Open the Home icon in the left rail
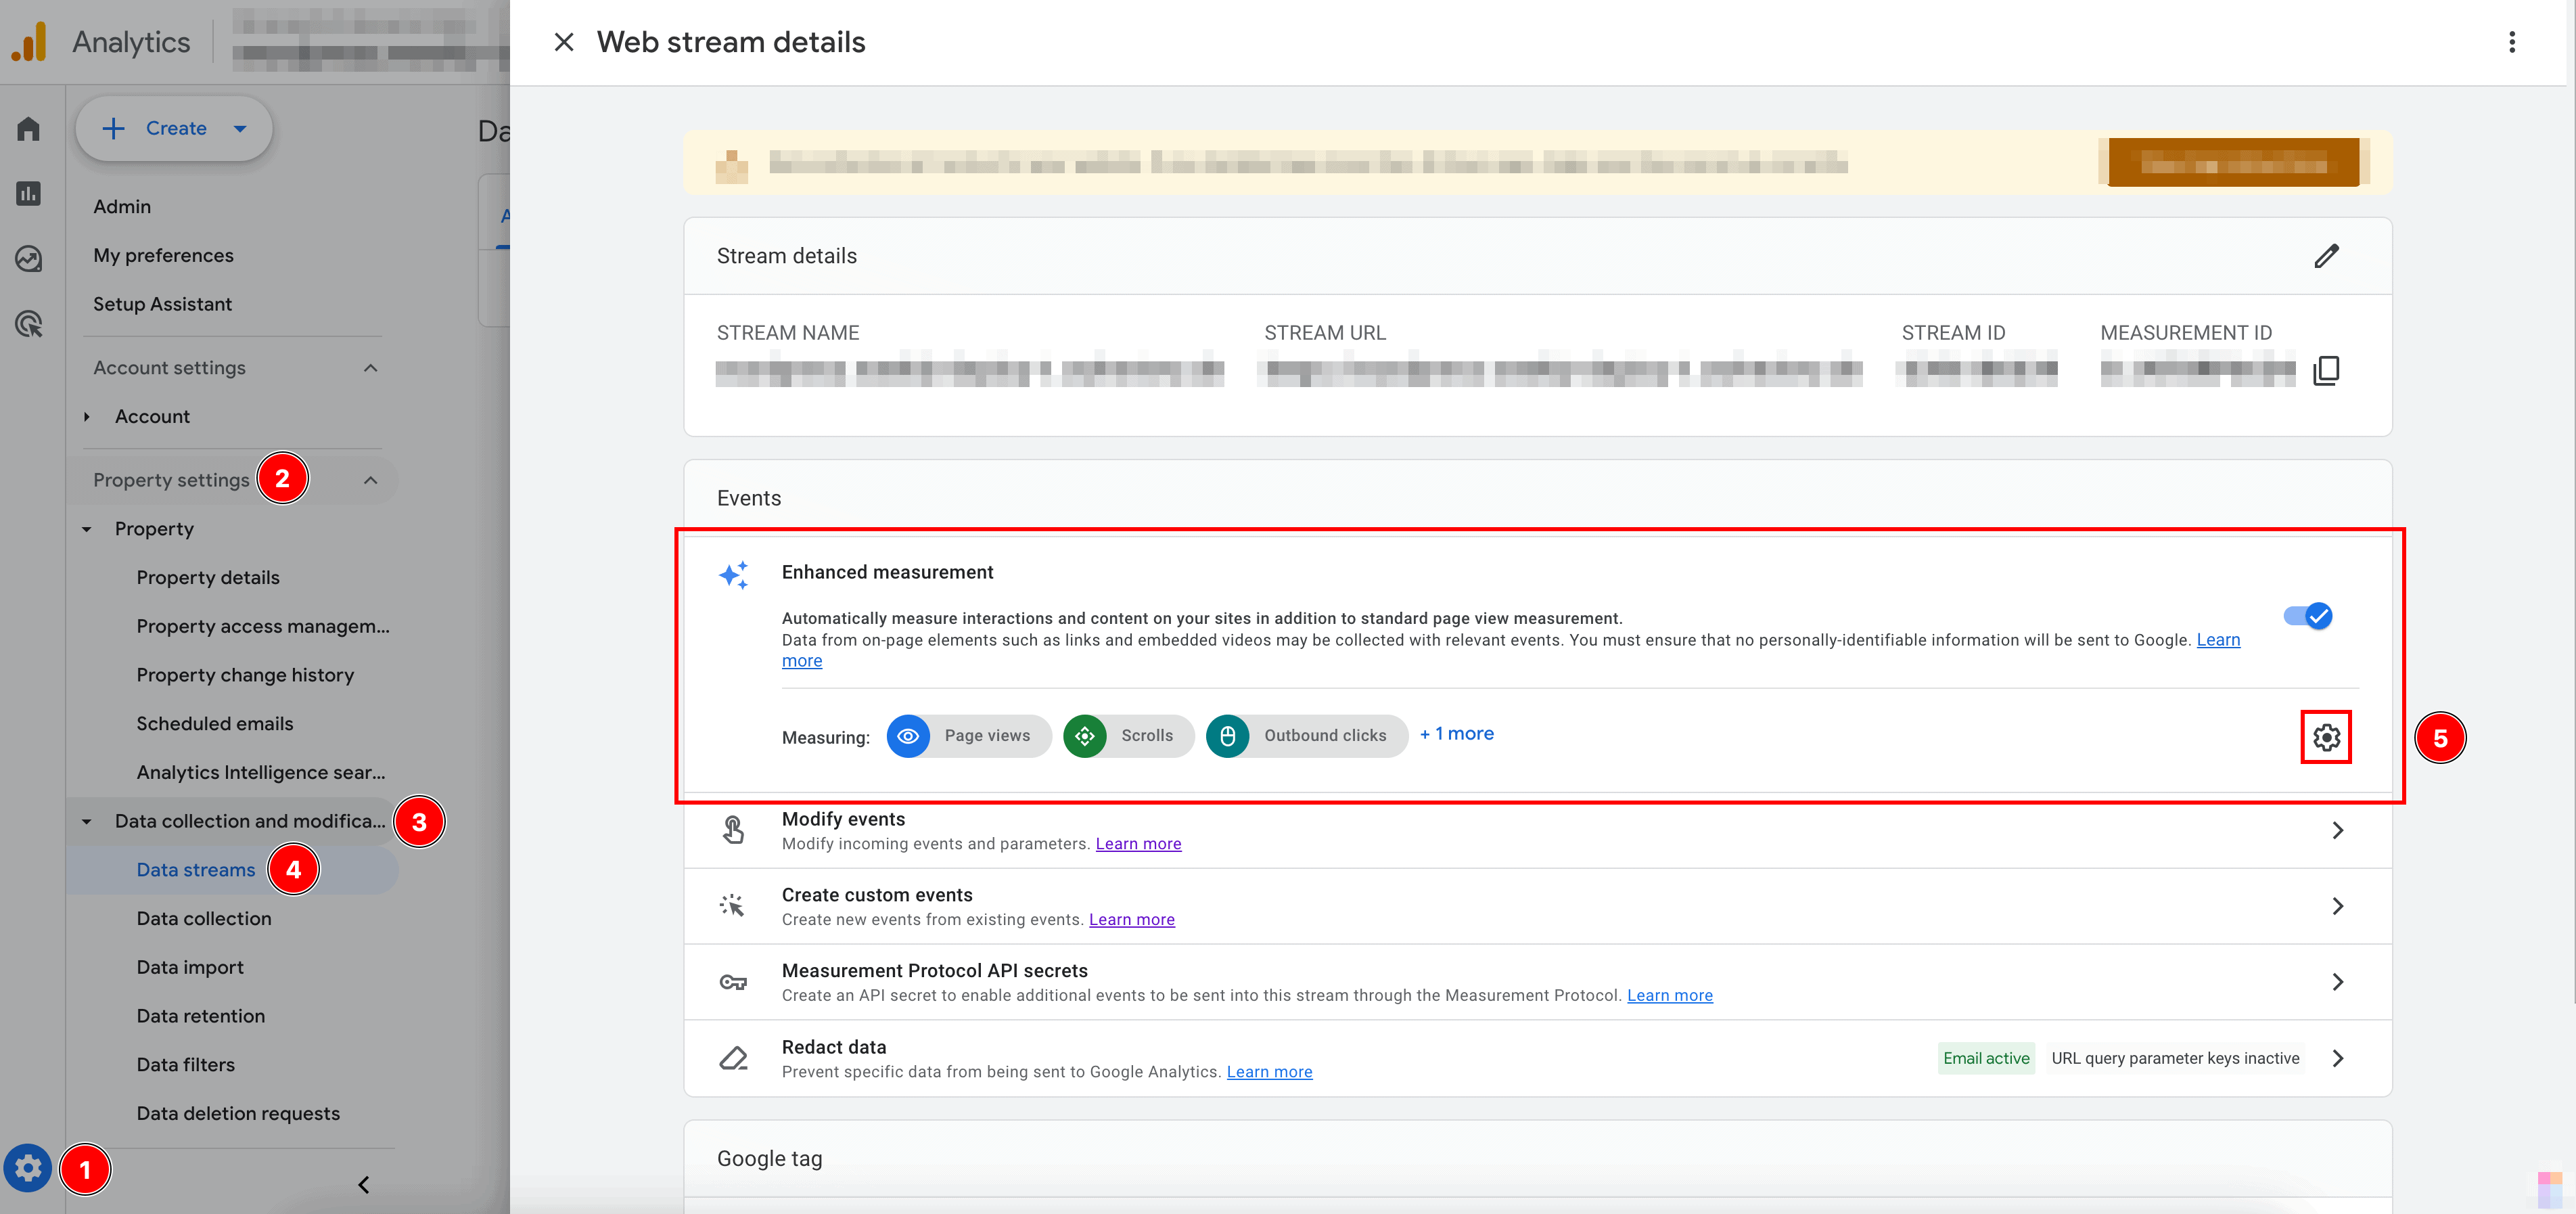 pos(28,129)
